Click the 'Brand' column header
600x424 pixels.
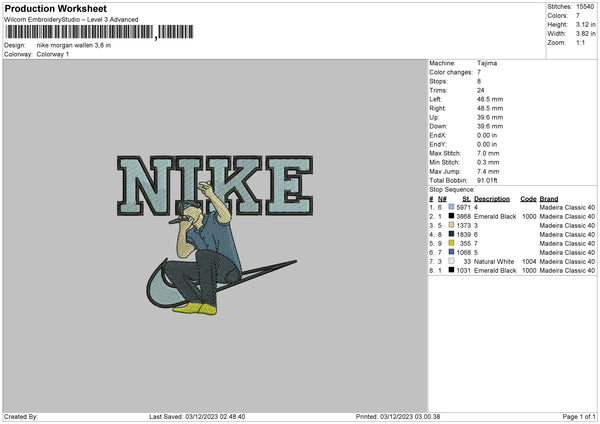coord(549,199)
